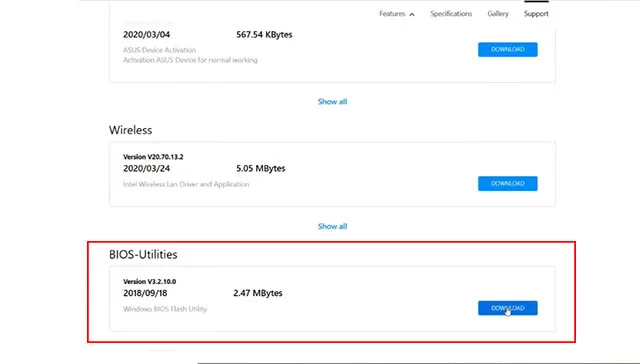
Task: Click the 5.05 MBytes file size
Action: pyautogui.click(x=260, y=169)
